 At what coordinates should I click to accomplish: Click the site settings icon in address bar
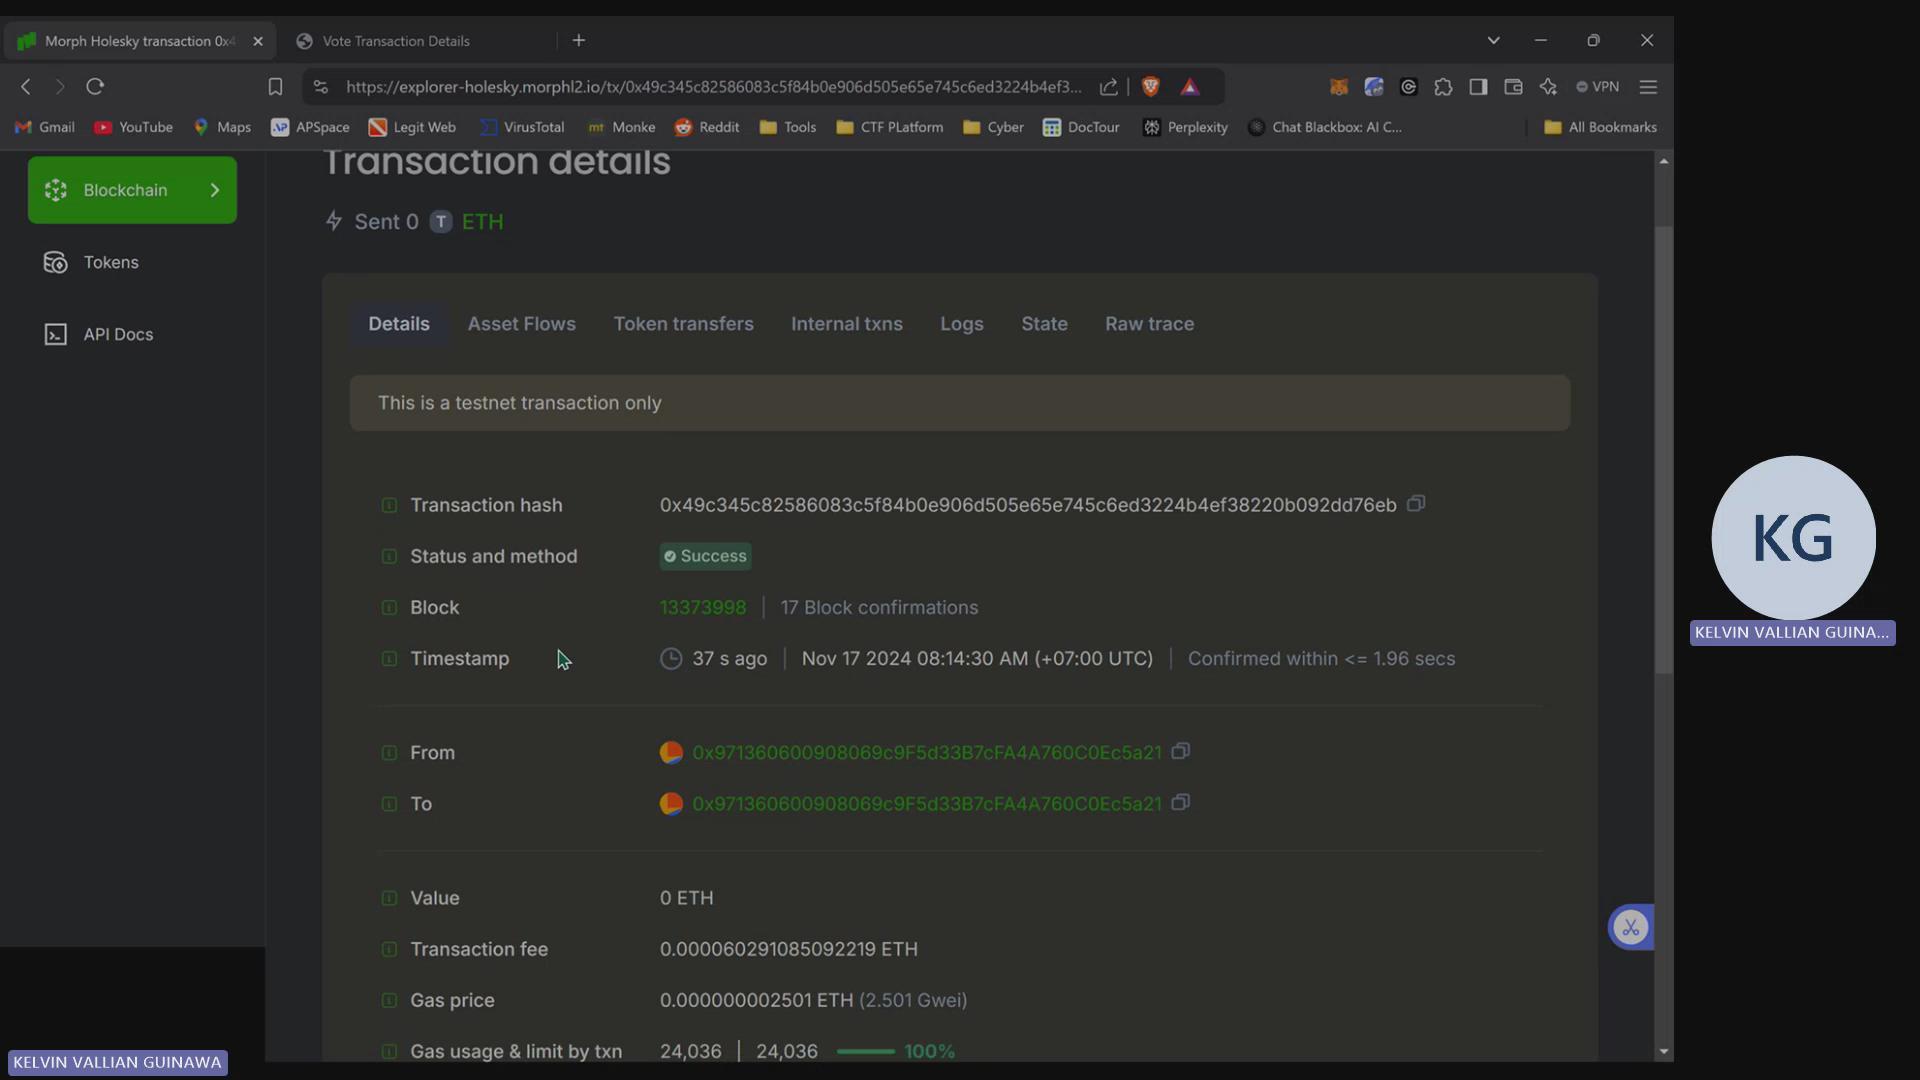point(321,87)
